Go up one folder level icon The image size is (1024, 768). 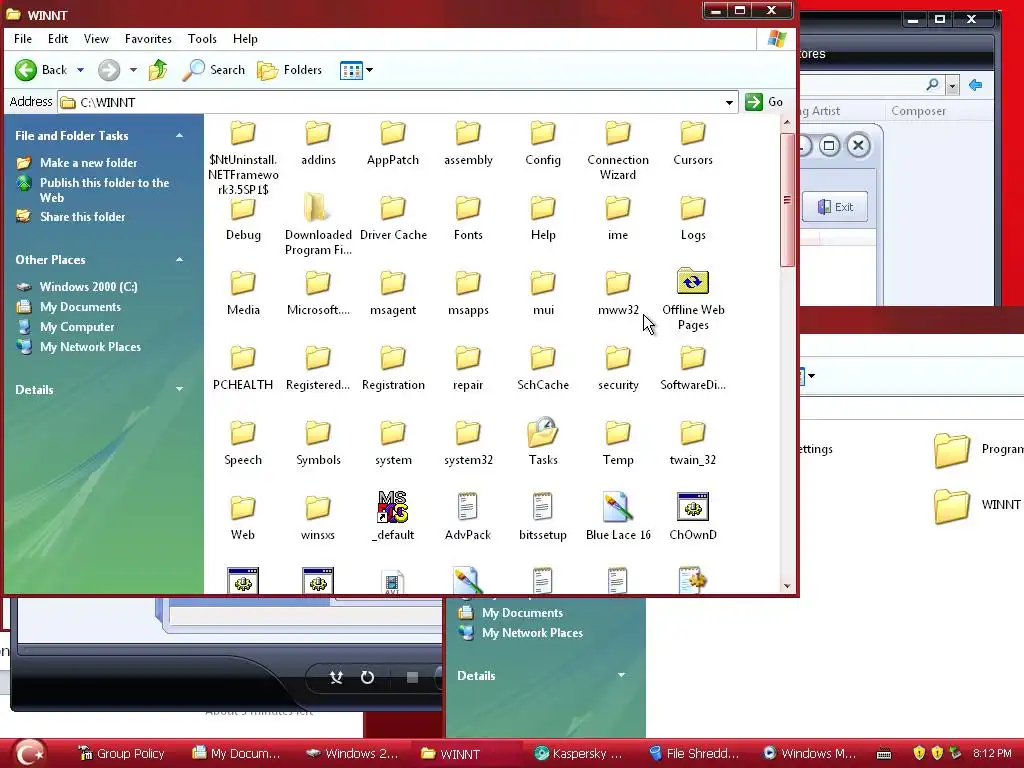(158, 69)
